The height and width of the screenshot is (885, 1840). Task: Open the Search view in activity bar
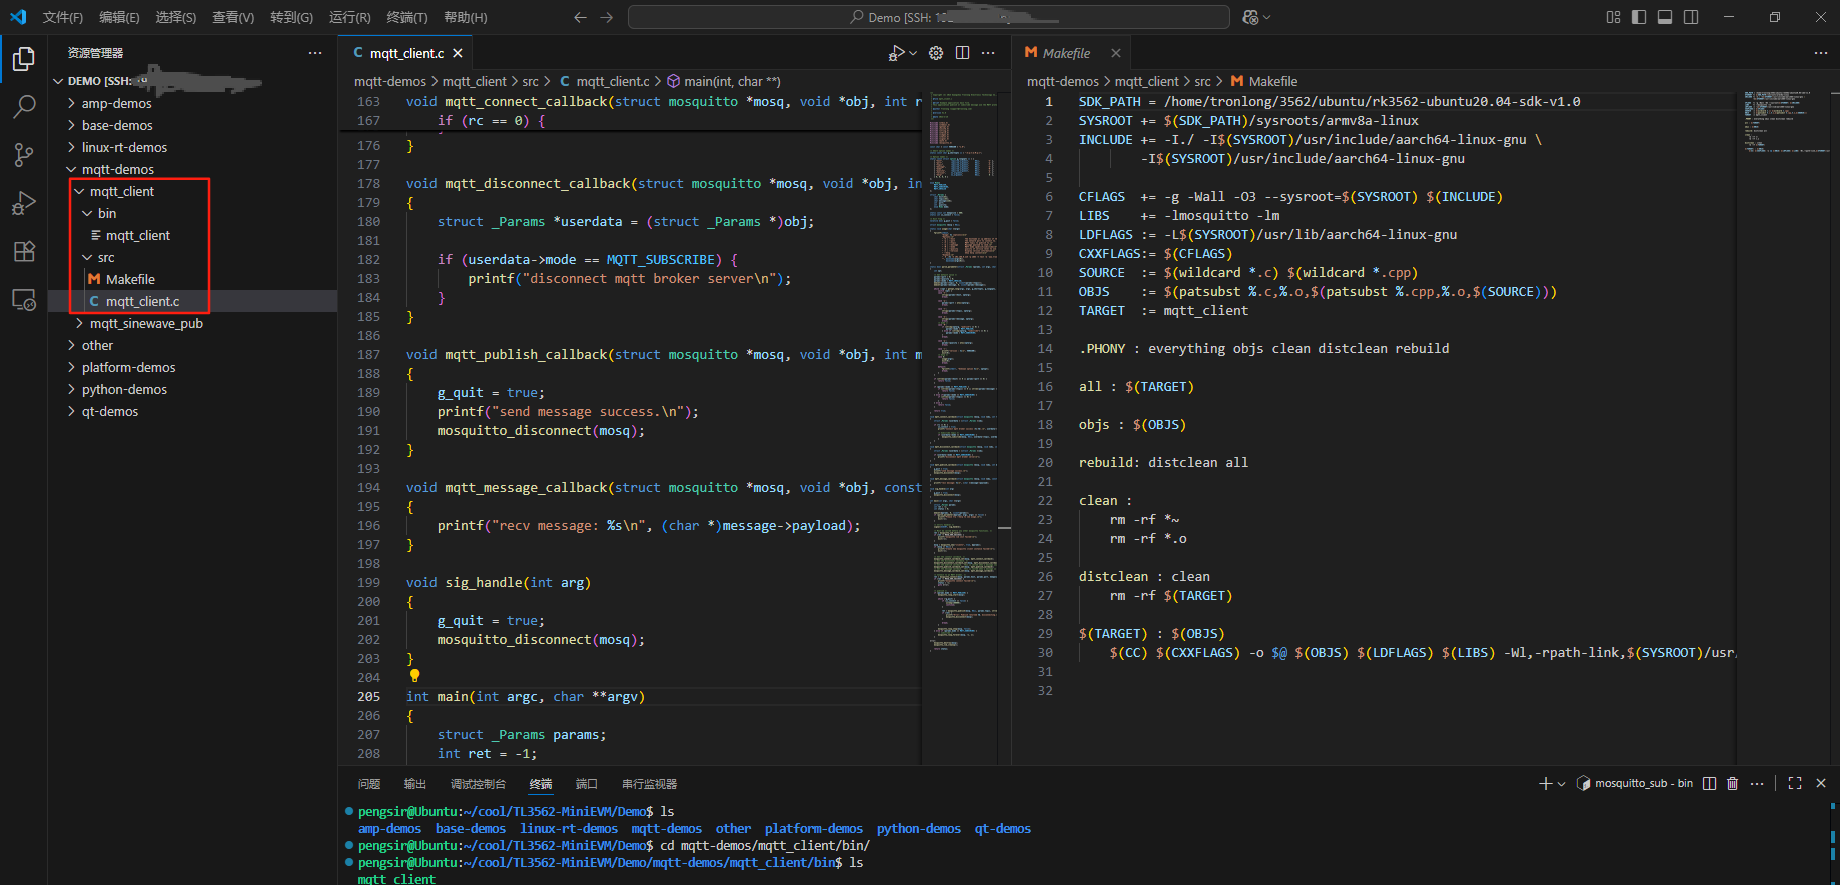tap(24, 106)
